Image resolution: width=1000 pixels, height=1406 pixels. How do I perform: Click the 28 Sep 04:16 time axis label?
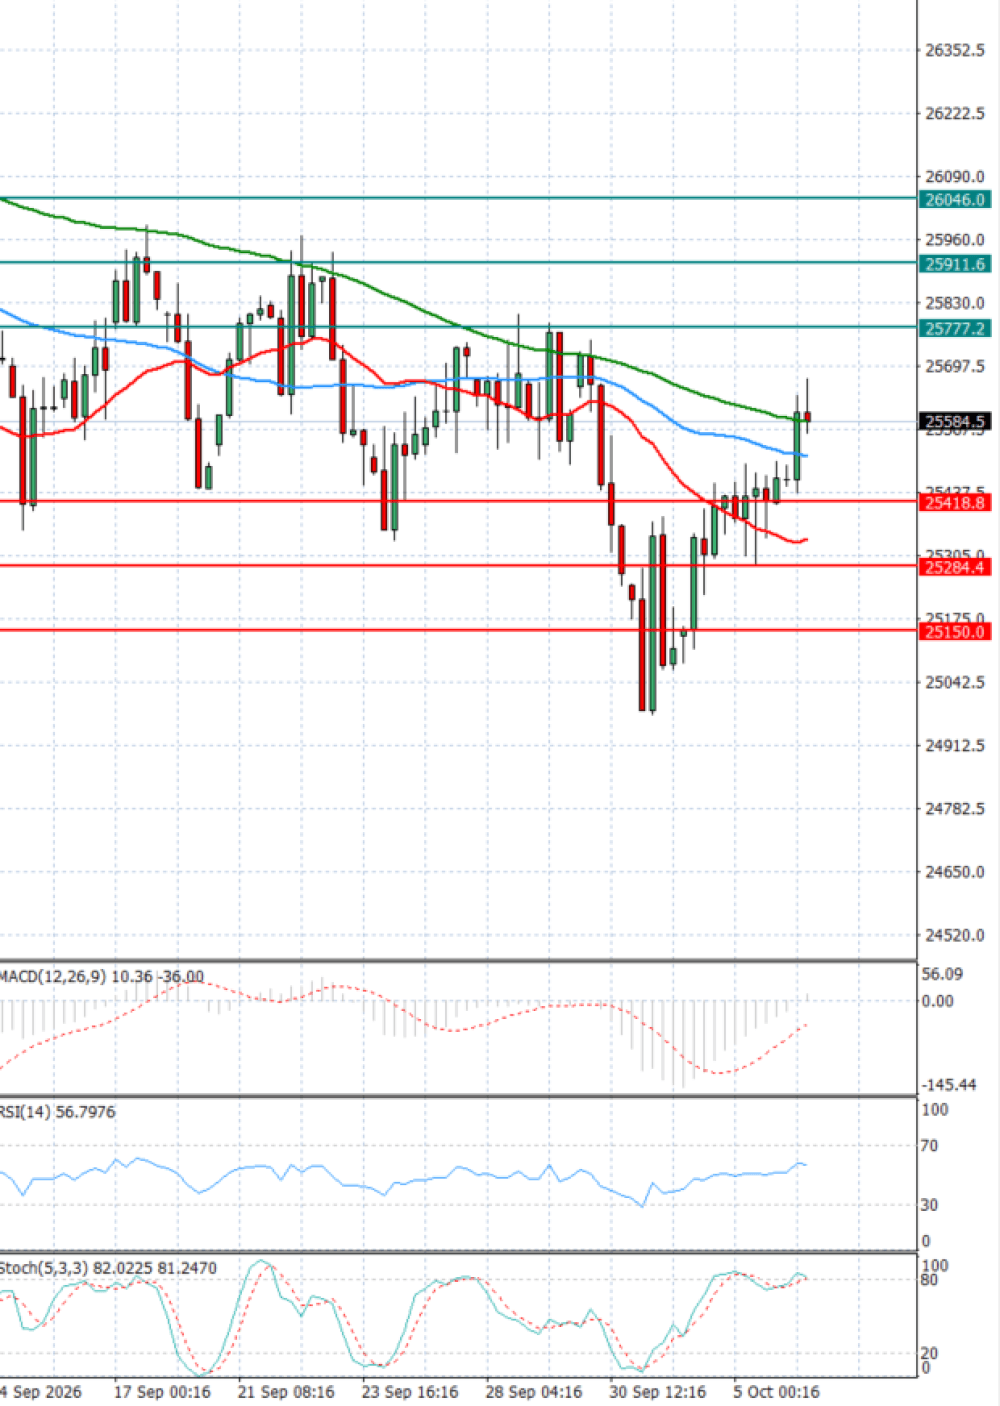tap(534, 1391)
